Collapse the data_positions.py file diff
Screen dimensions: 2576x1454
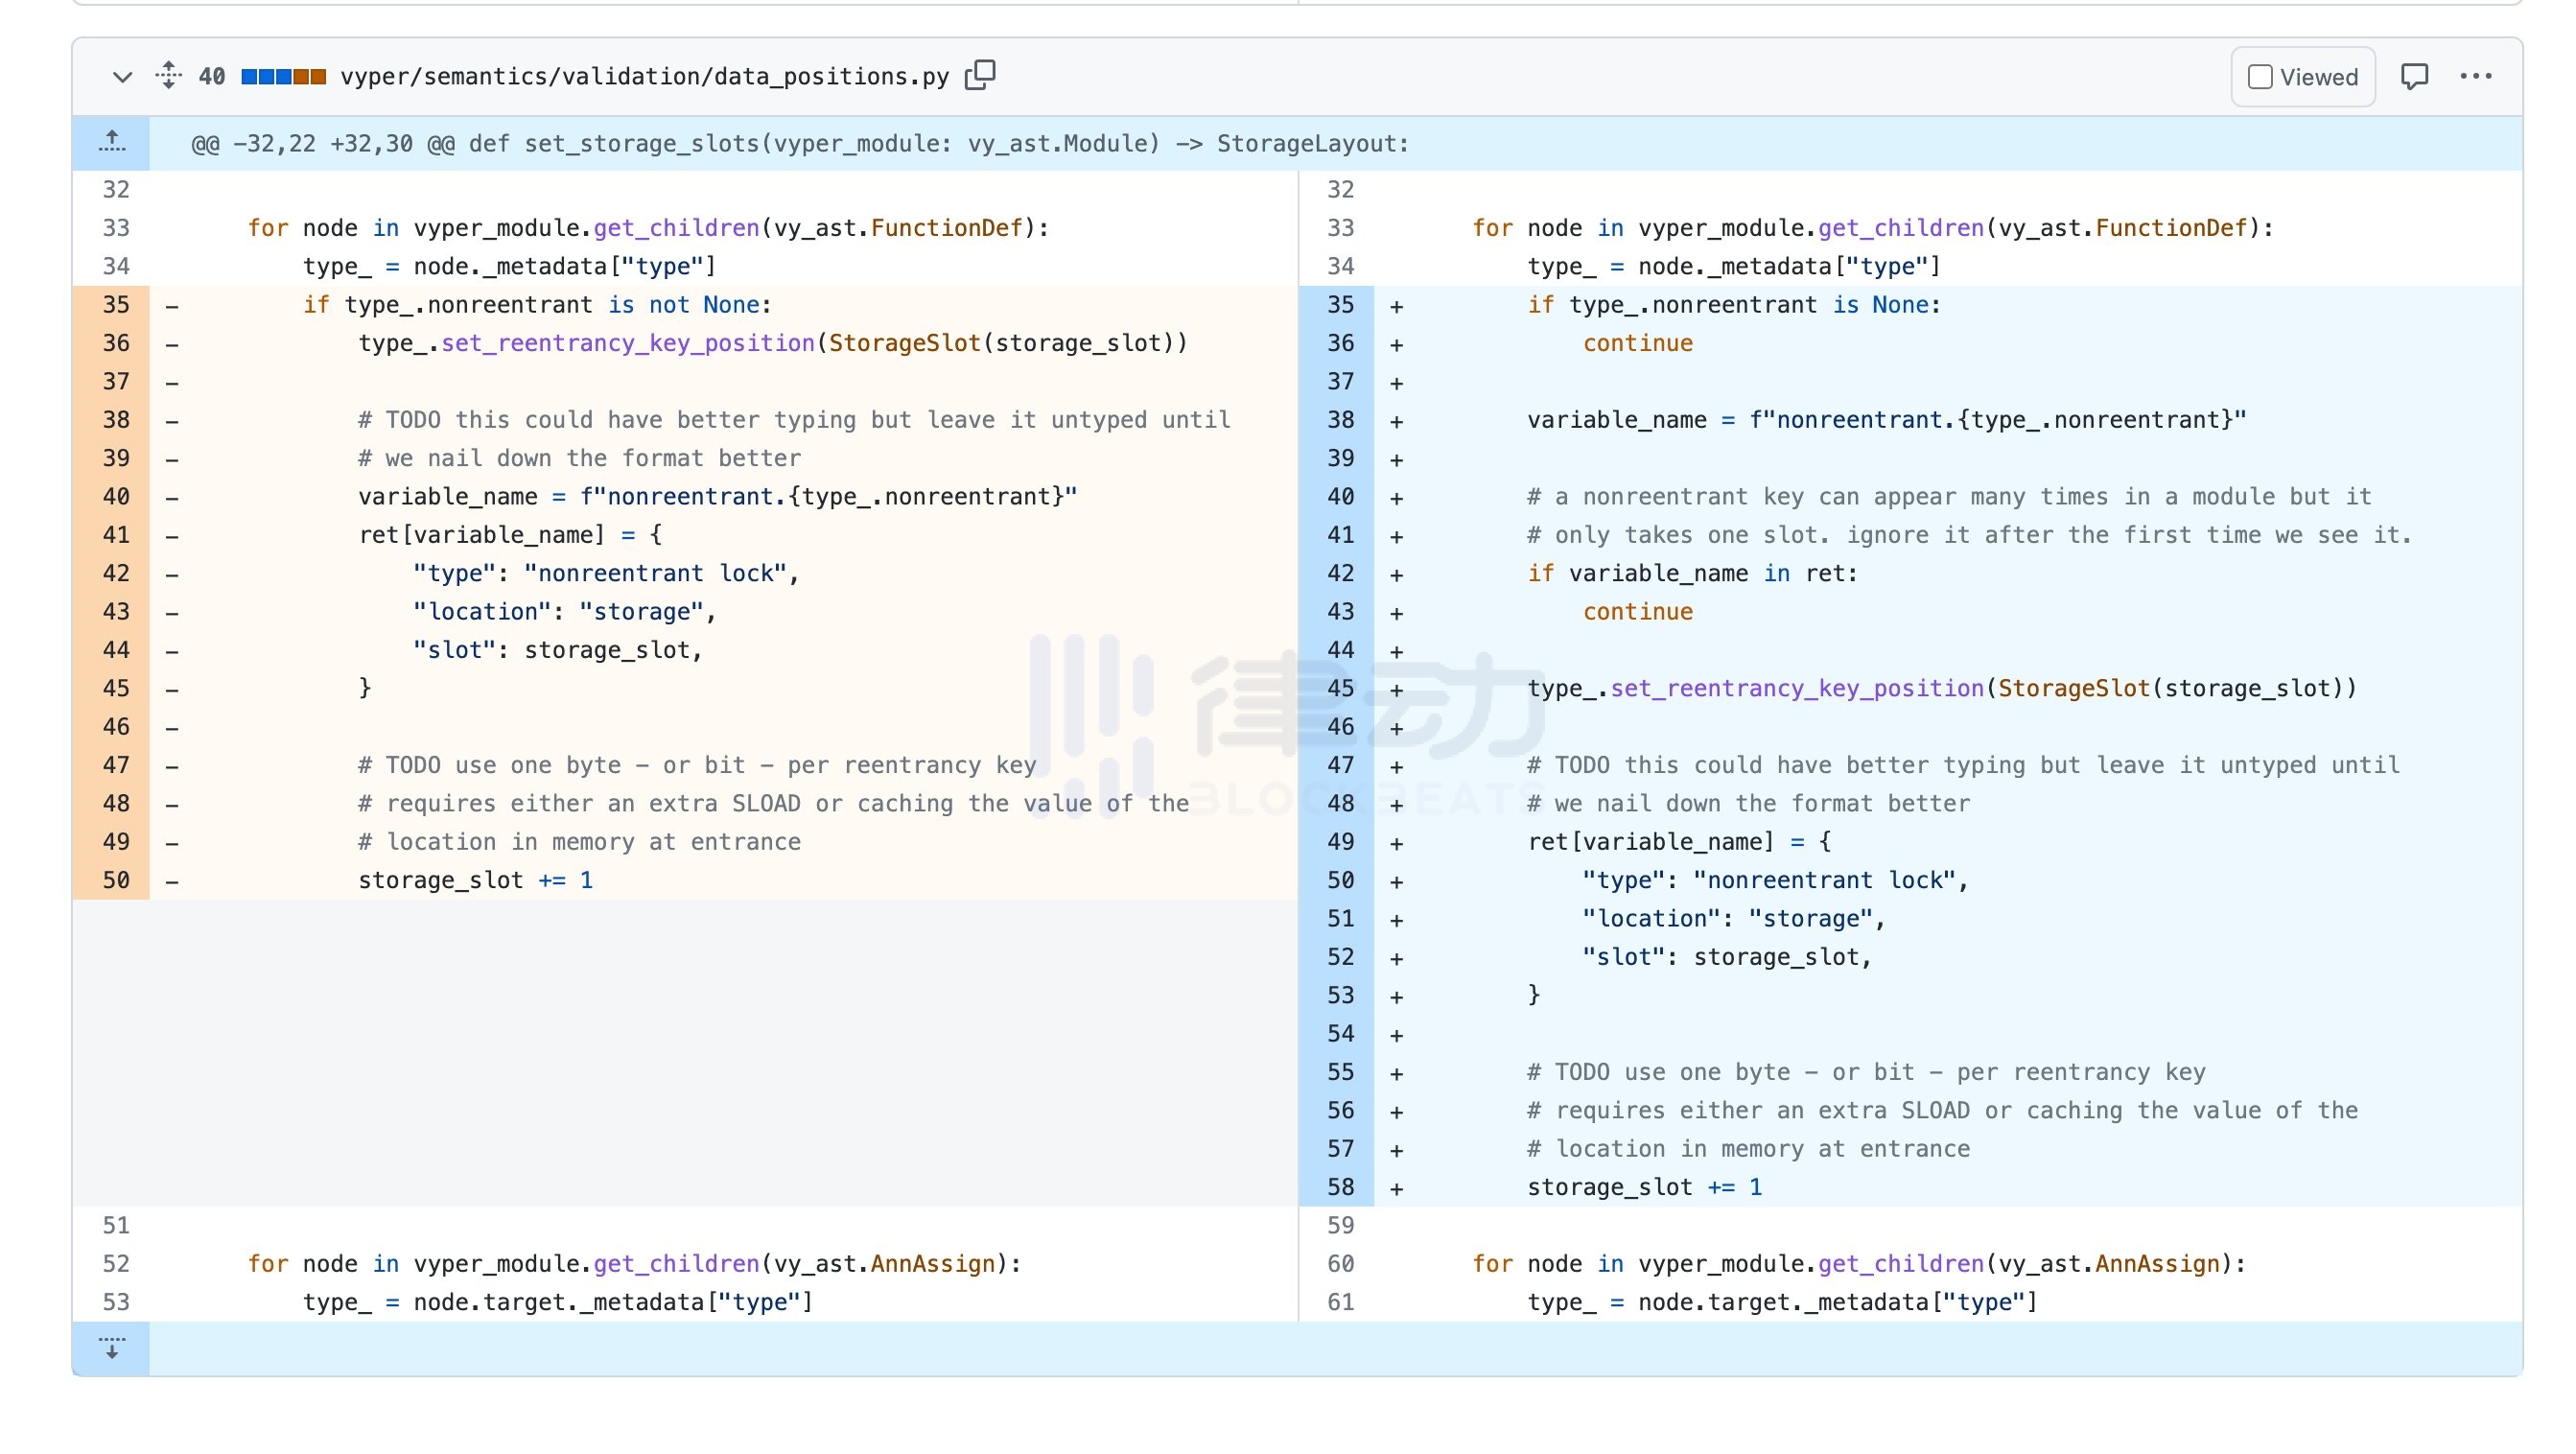(x=122, y=77)
